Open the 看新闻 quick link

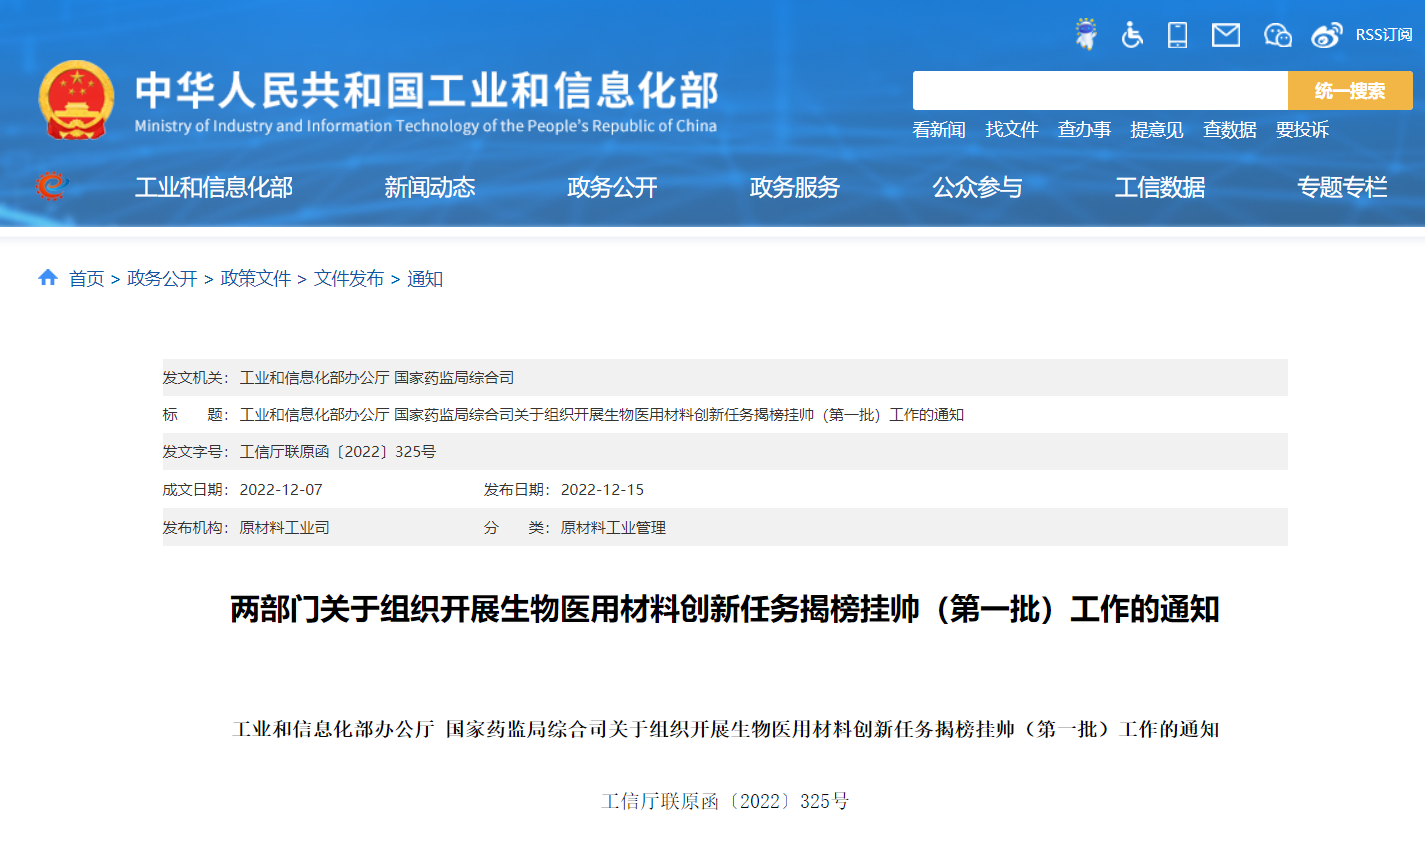point(939,130)
